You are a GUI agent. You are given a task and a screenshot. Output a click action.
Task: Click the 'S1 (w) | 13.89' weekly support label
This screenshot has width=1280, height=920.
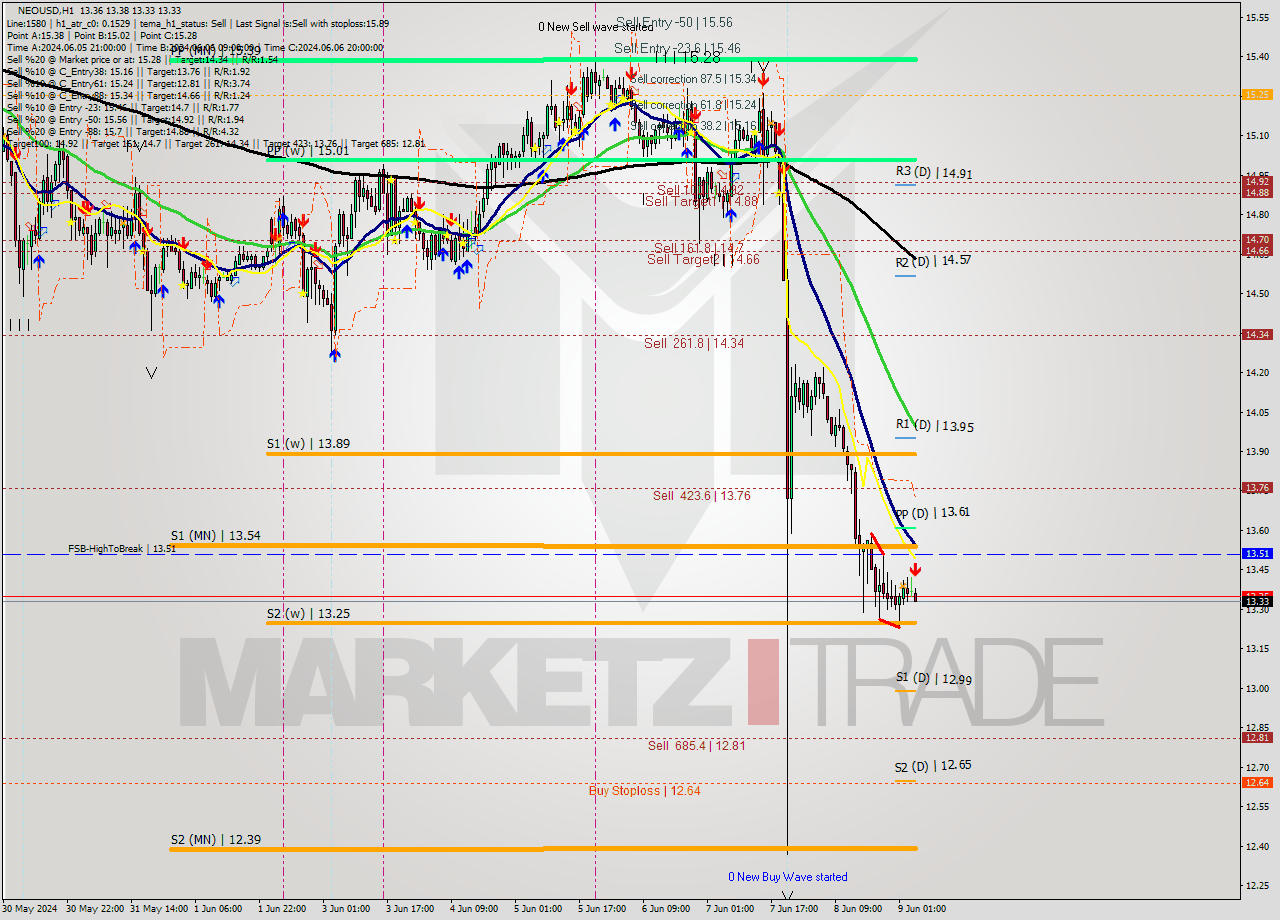(308, 443)
